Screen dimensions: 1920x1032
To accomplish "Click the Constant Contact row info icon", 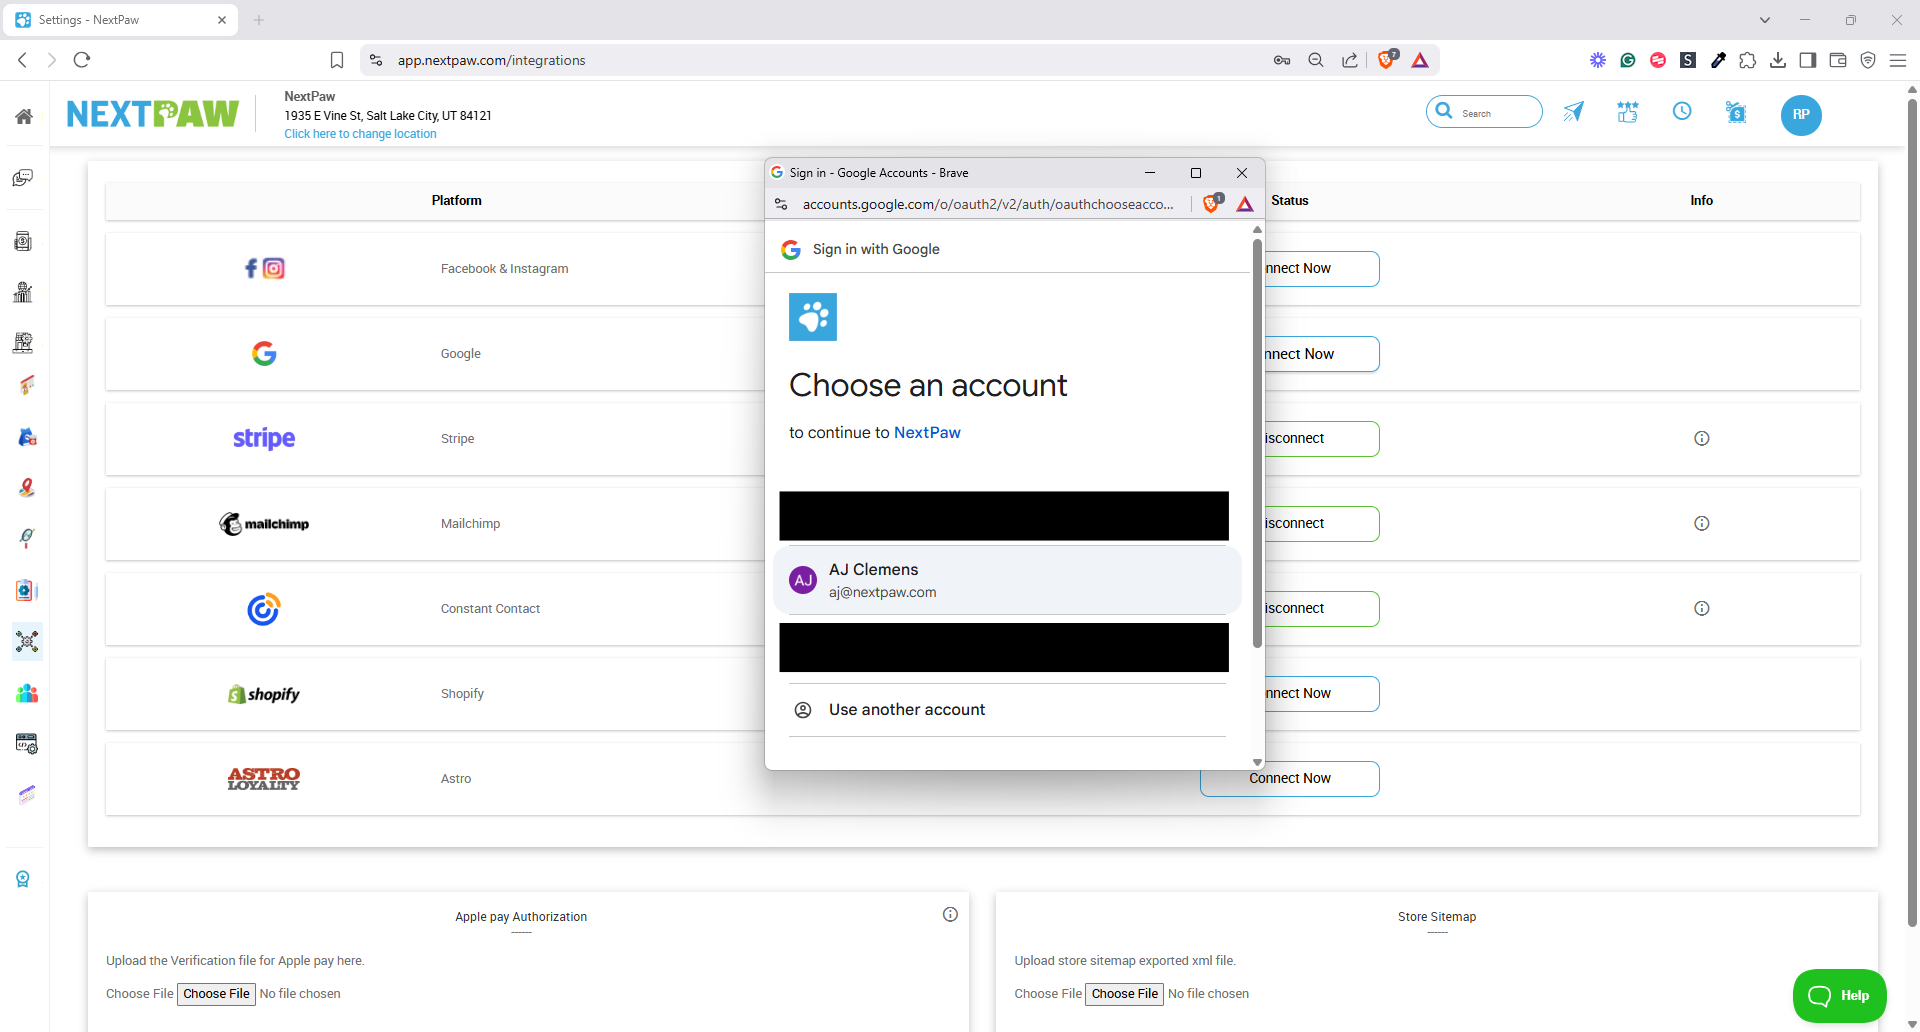I will pyautogui.click(x=1702, y=608).
